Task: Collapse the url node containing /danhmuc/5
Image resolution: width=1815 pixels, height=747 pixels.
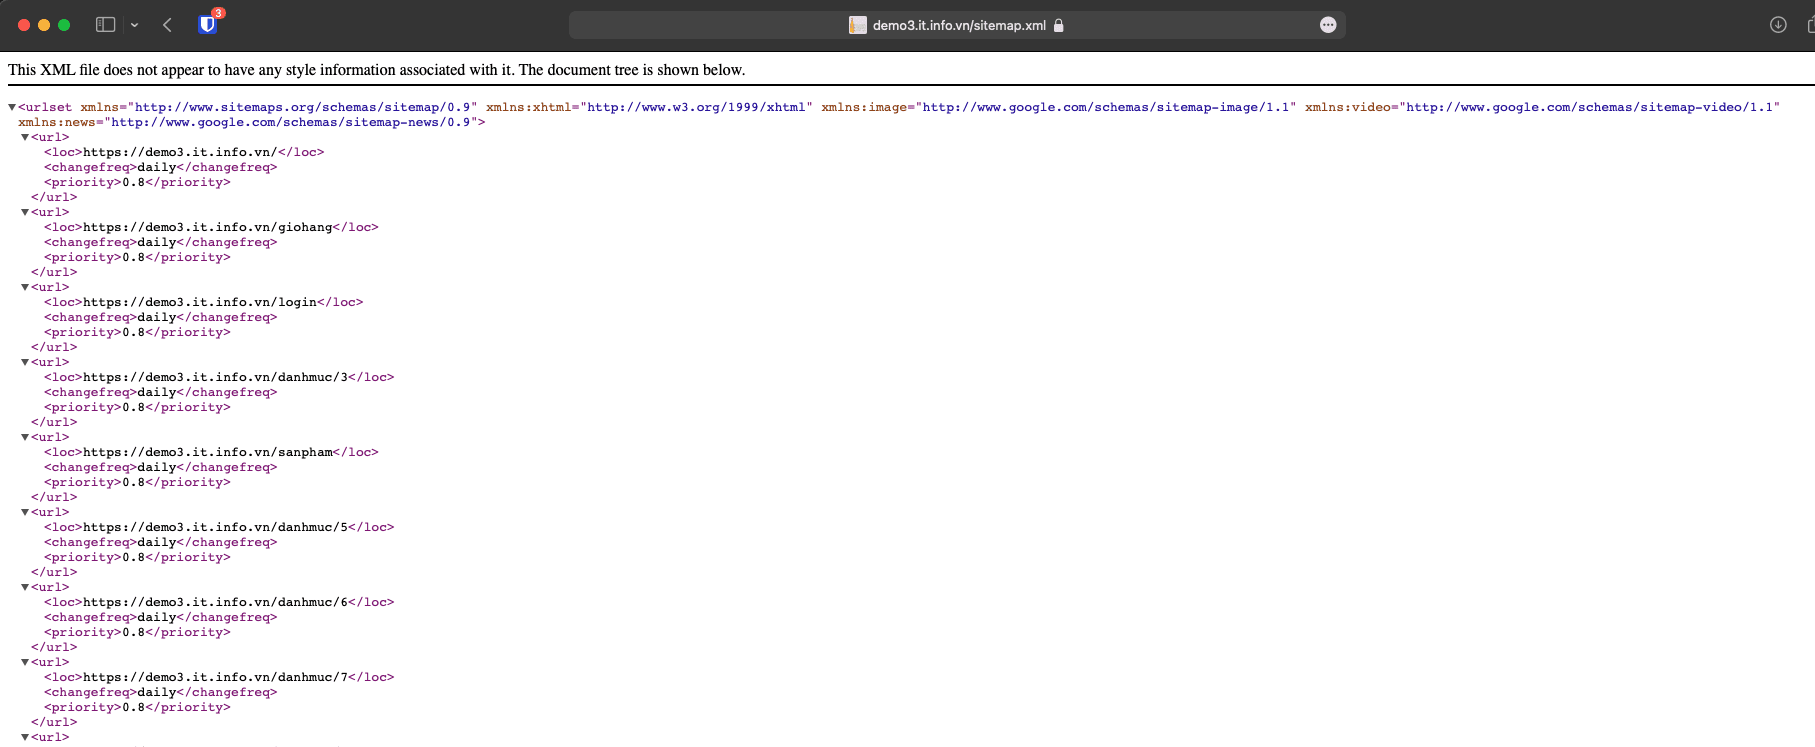Action: click(25, 512)
